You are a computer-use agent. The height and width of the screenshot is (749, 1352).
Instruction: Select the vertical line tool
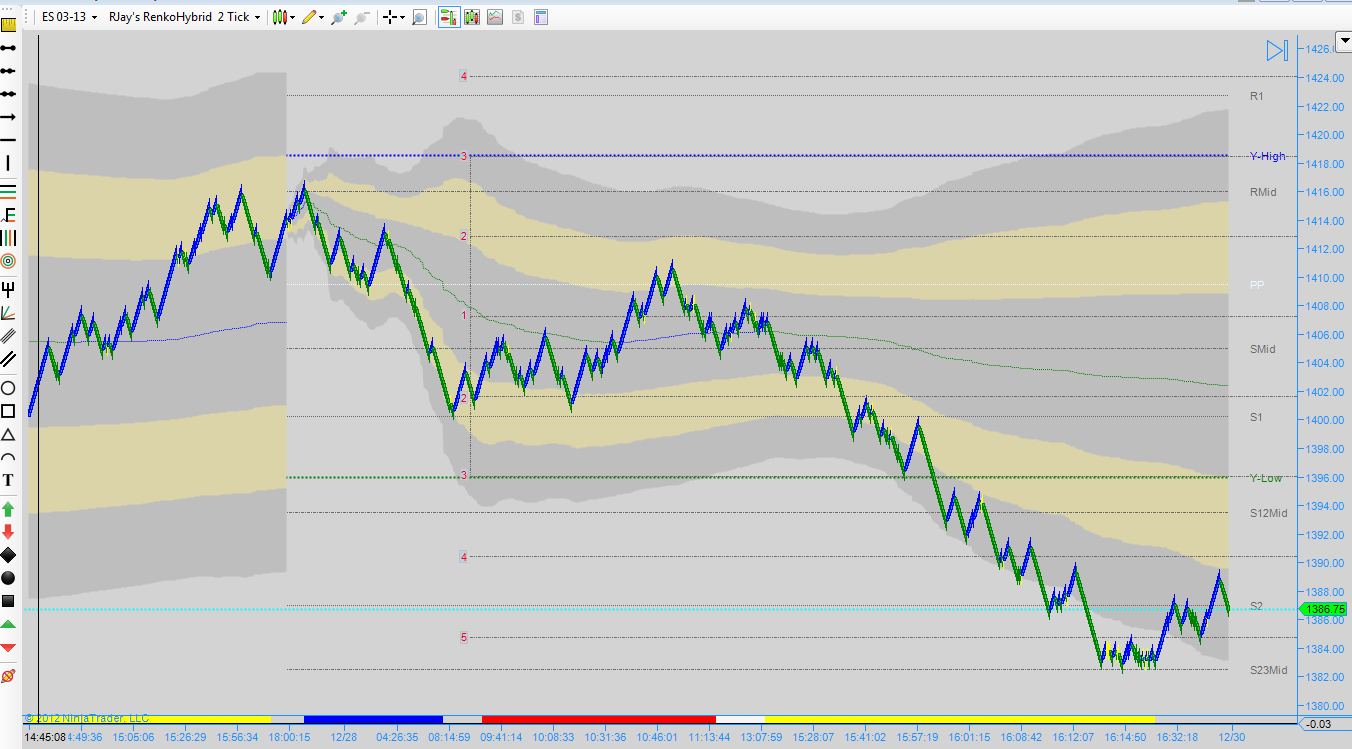click(8, 164)
